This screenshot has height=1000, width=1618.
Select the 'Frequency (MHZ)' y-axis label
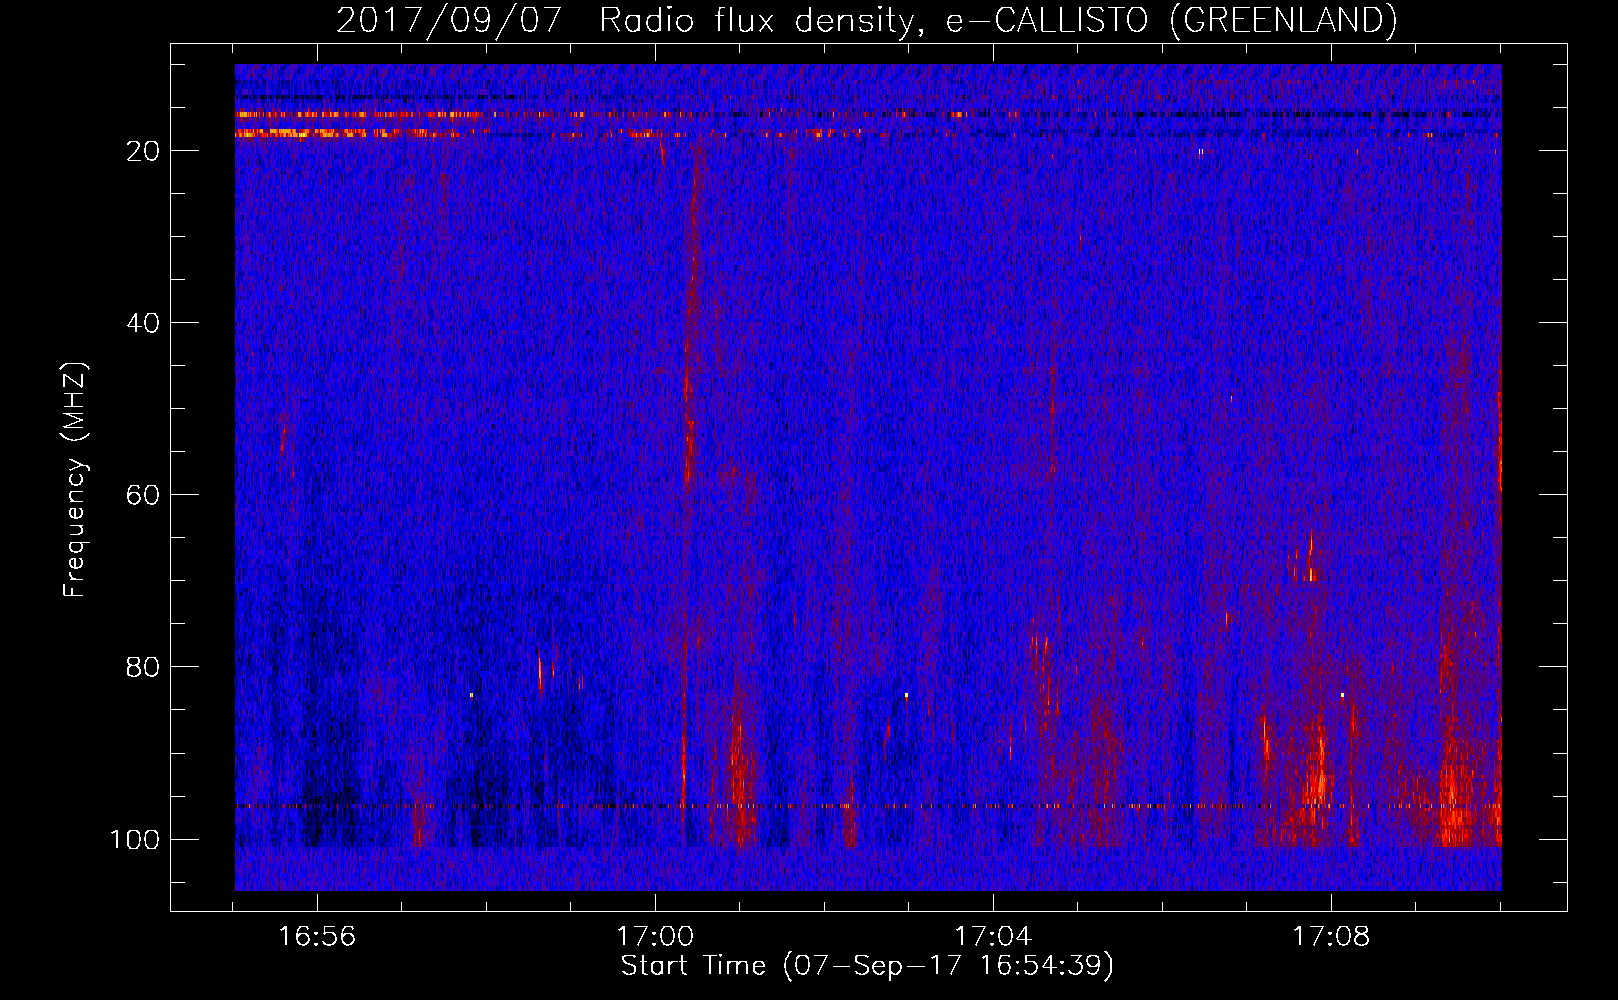coord(75,480)
